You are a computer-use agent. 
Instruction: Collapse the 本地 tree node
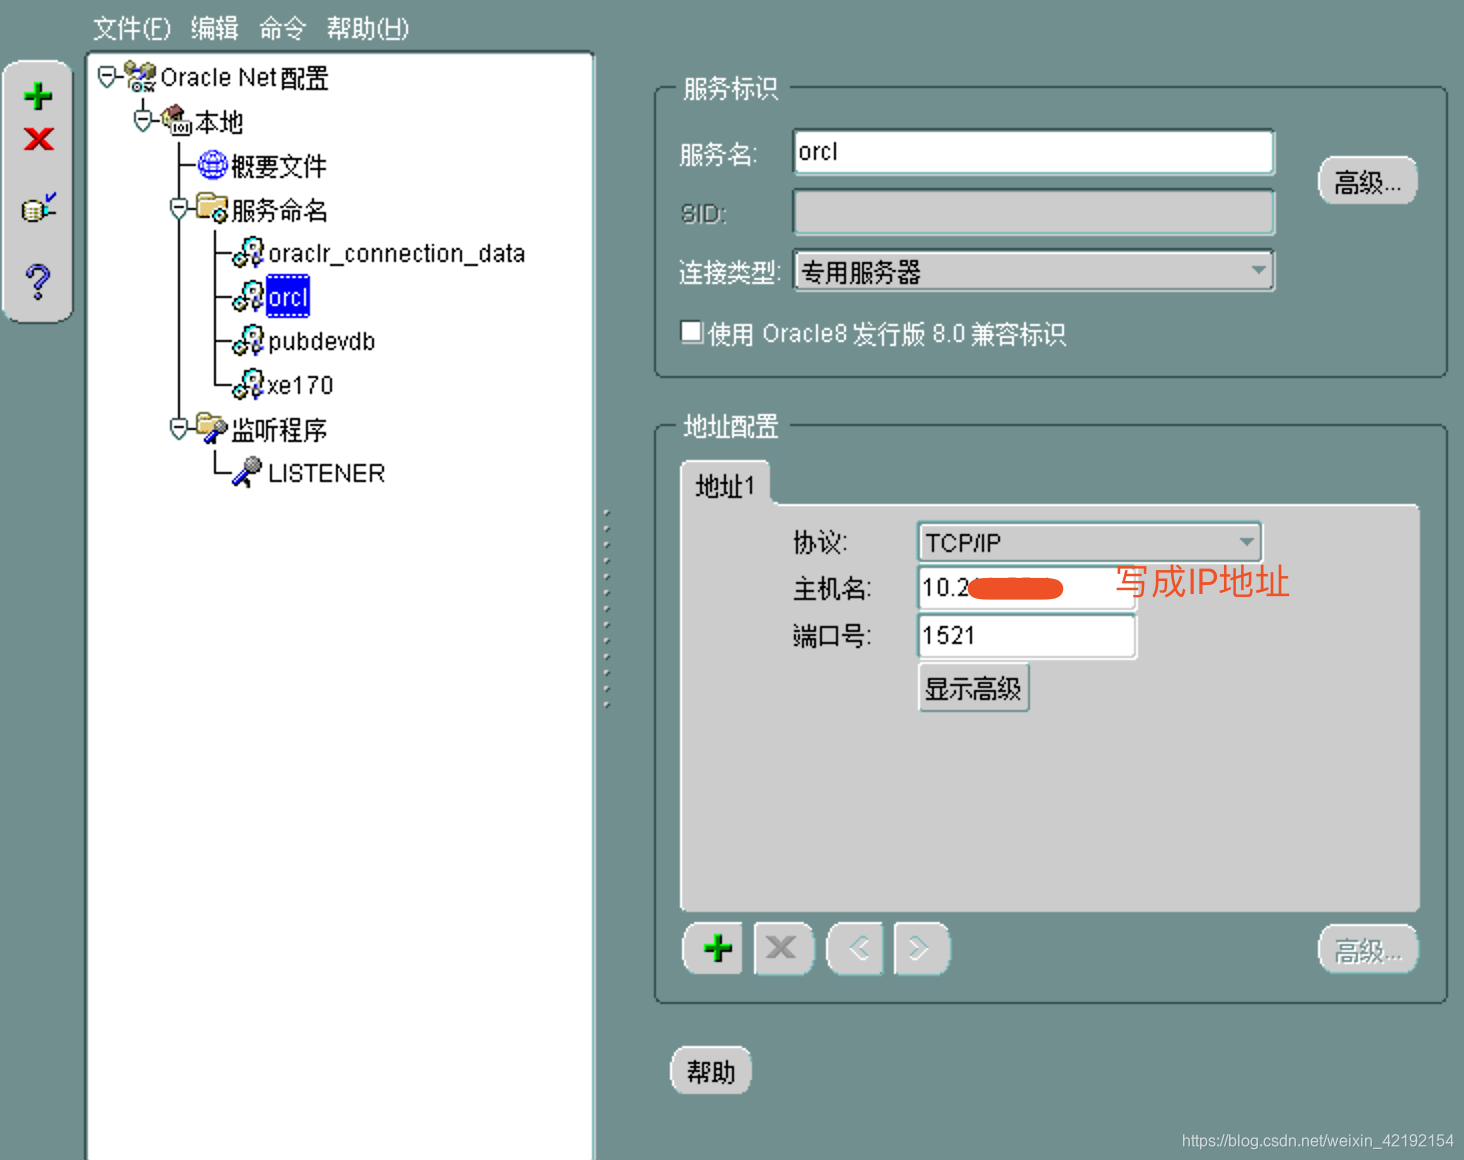(x=143, y=121)
